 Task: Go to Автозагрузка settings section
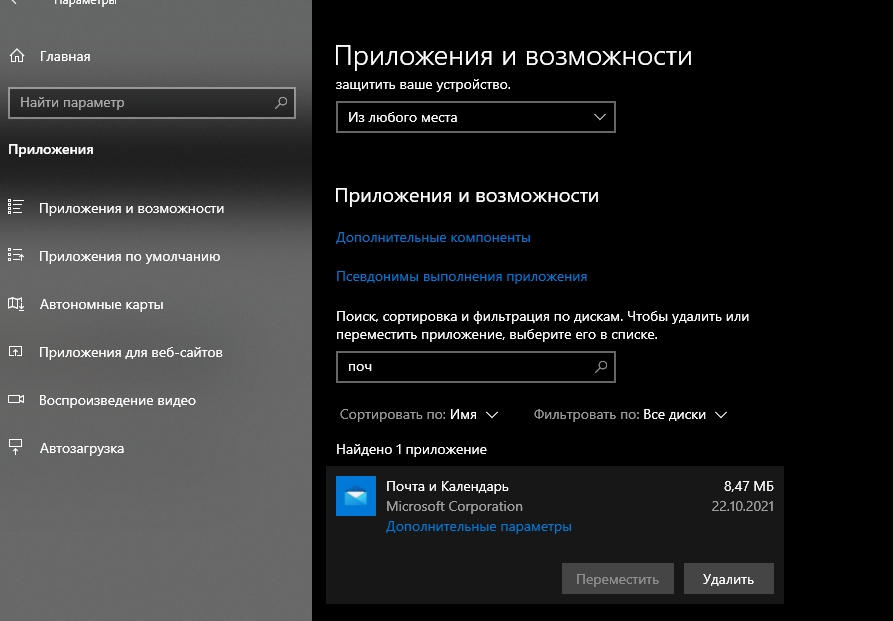point(82,448)
